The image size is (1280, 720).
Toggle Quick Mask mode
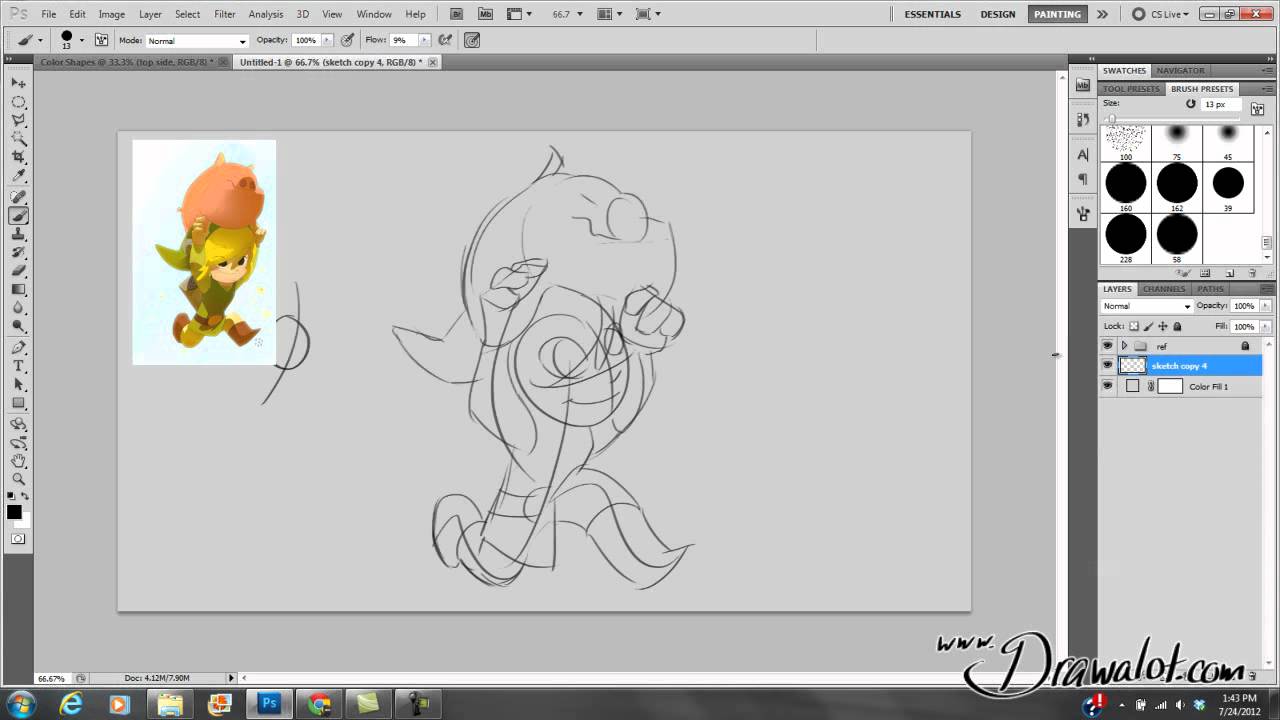click(18, 539)
